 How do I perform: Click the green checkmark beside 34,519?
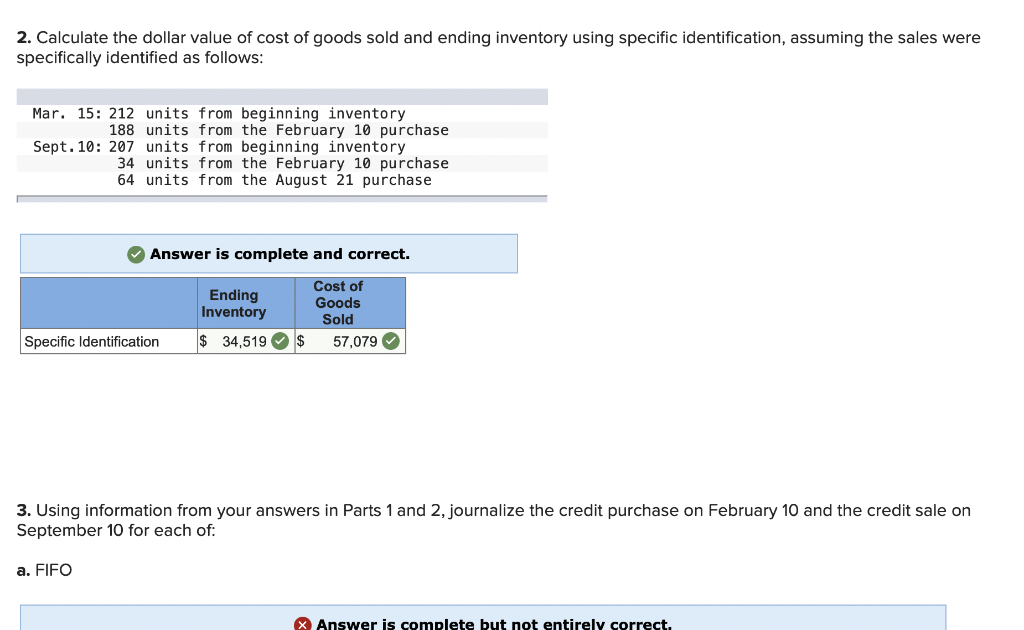click(280, 341)
